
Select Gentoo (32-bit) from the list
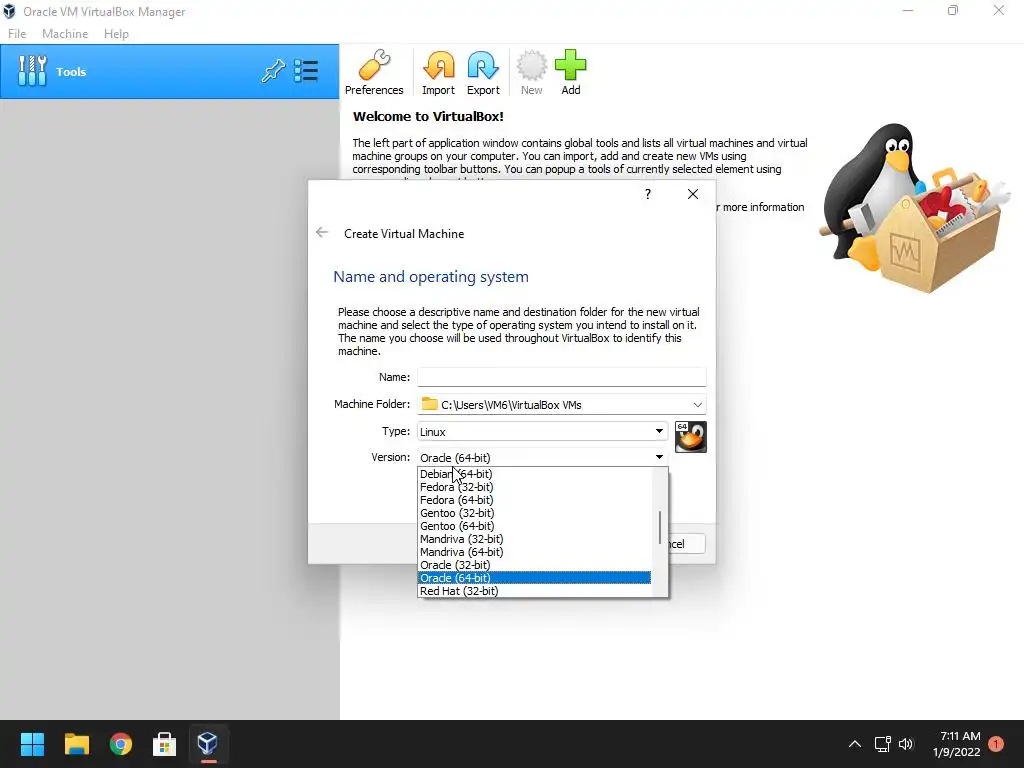[x=534, y=513]
